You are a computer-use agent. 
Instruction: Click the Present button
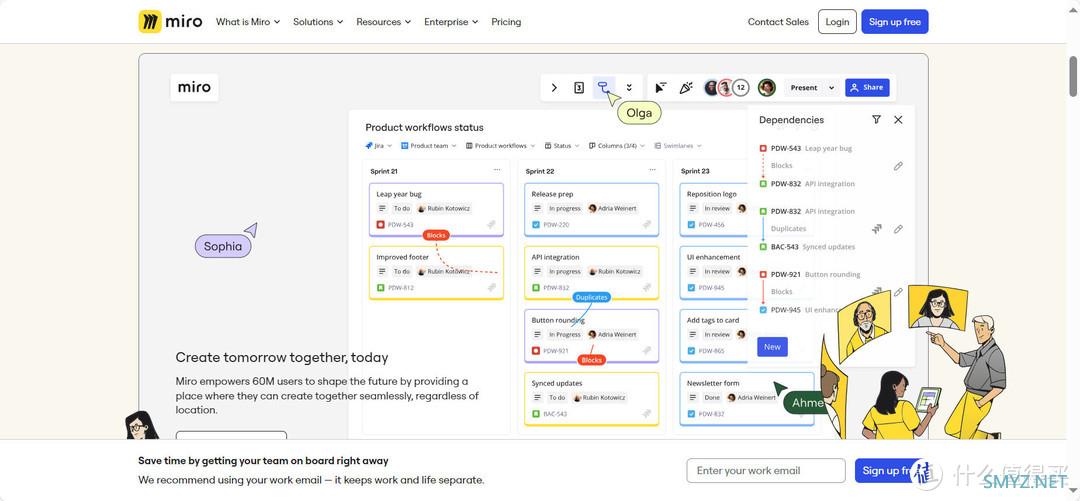point(804,88)
